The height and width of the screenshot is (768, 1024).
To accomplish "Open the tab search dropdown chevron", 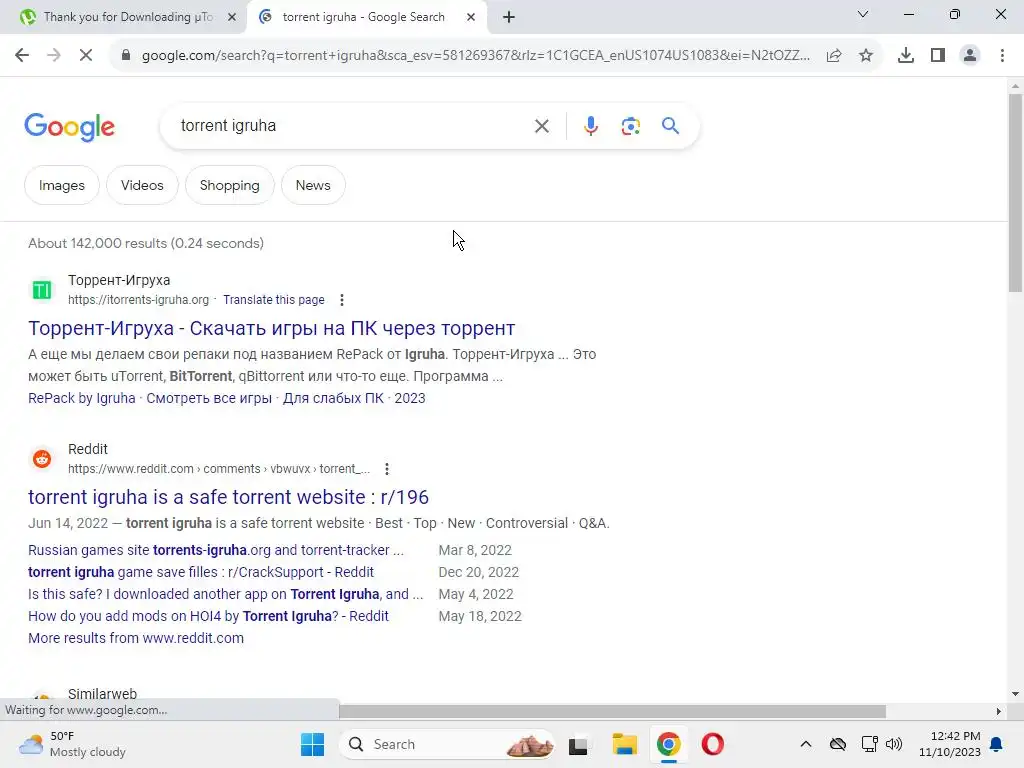I will coord(863,14).
